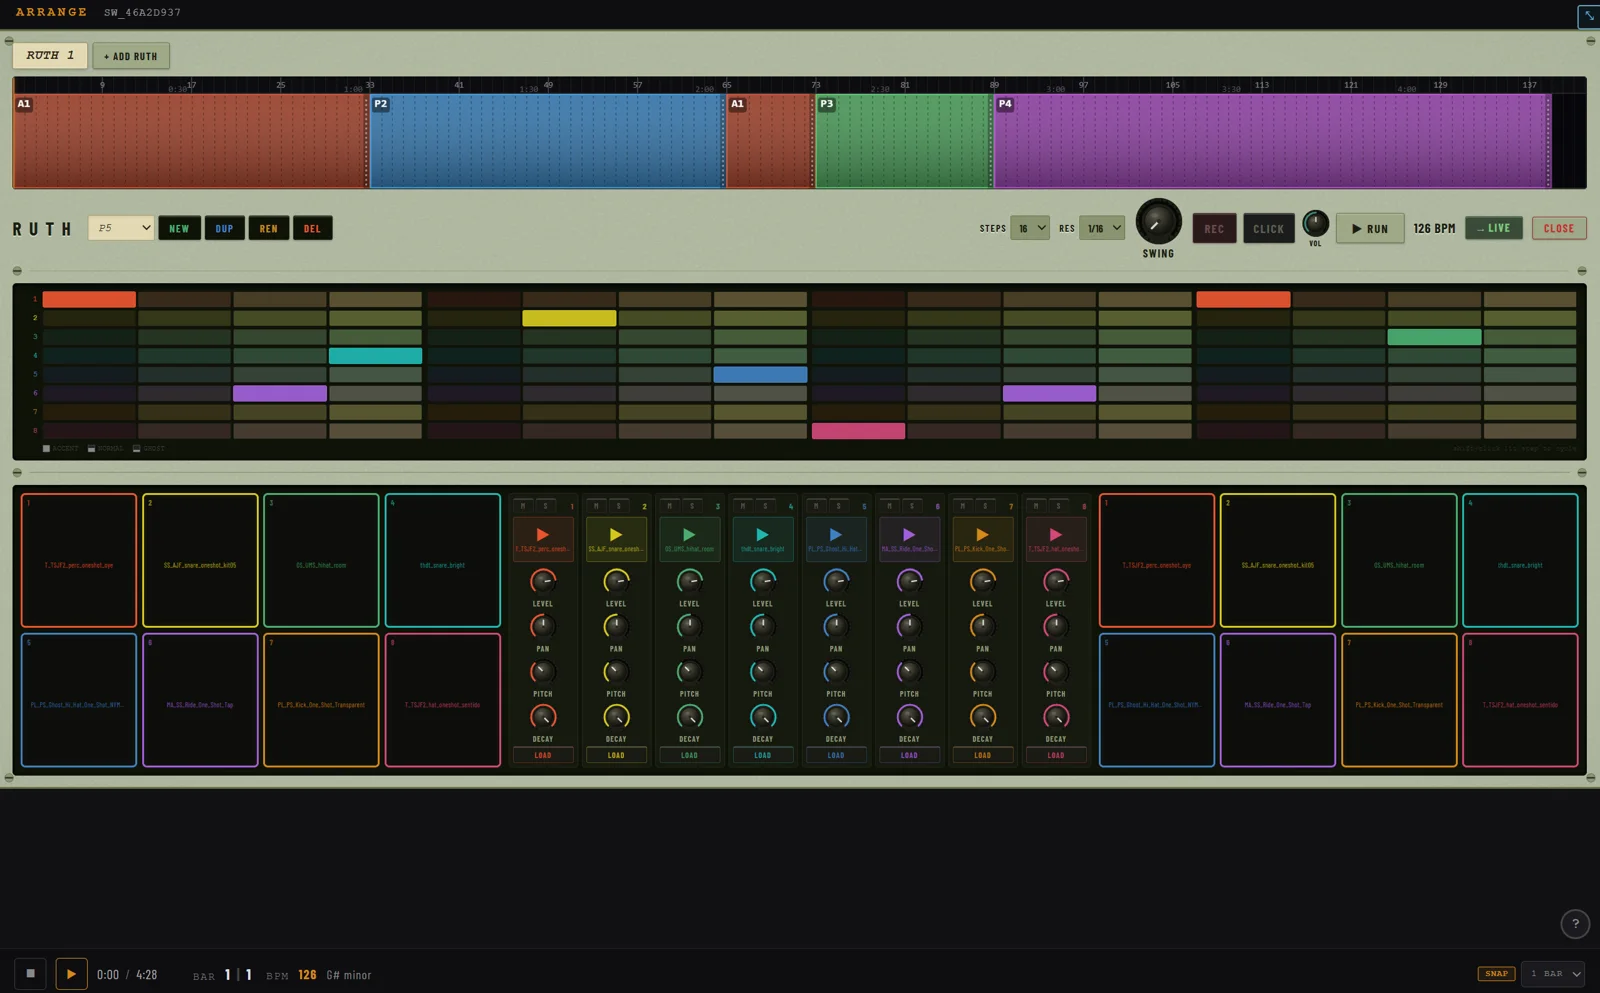Click the G# minor key label

(x=348, y=975)
